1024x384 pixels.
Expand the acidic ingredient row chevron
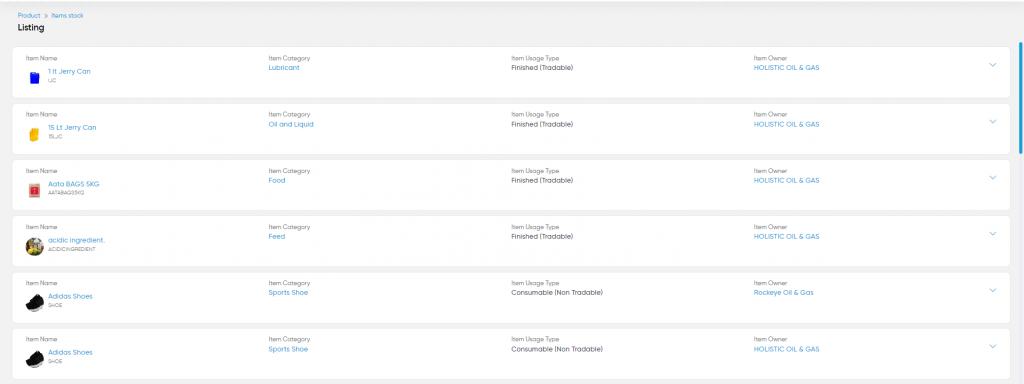pyautogui.click(x=993, y=233)
